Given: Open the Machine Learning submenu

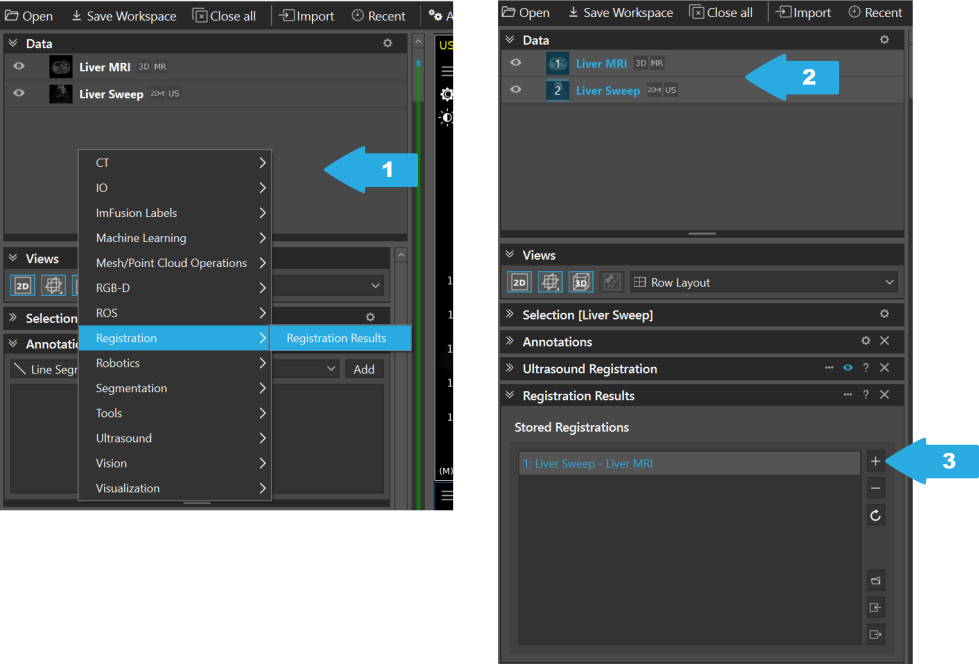Looking at the screenshot, I should pyautogui.click(x=175, y=238).
